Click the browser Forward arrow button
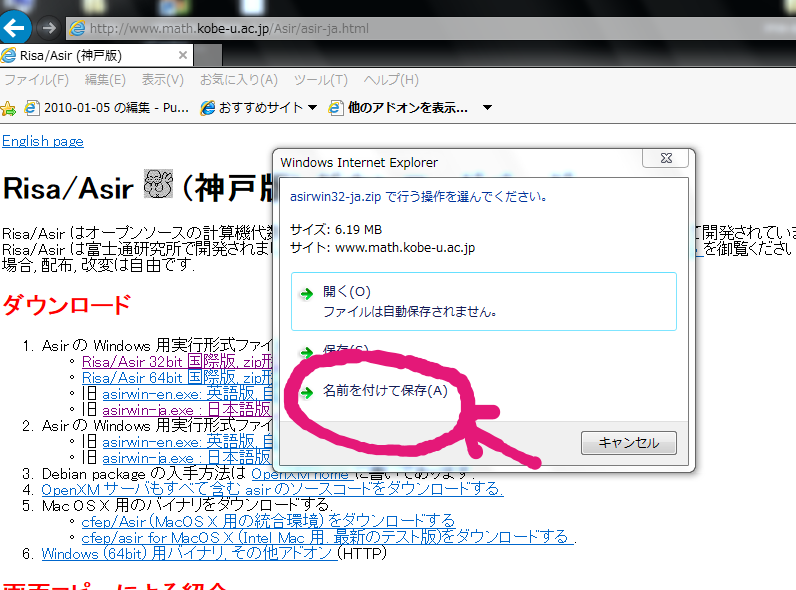The height and width of the screenshot is (590, 796). tap(49, 28)
